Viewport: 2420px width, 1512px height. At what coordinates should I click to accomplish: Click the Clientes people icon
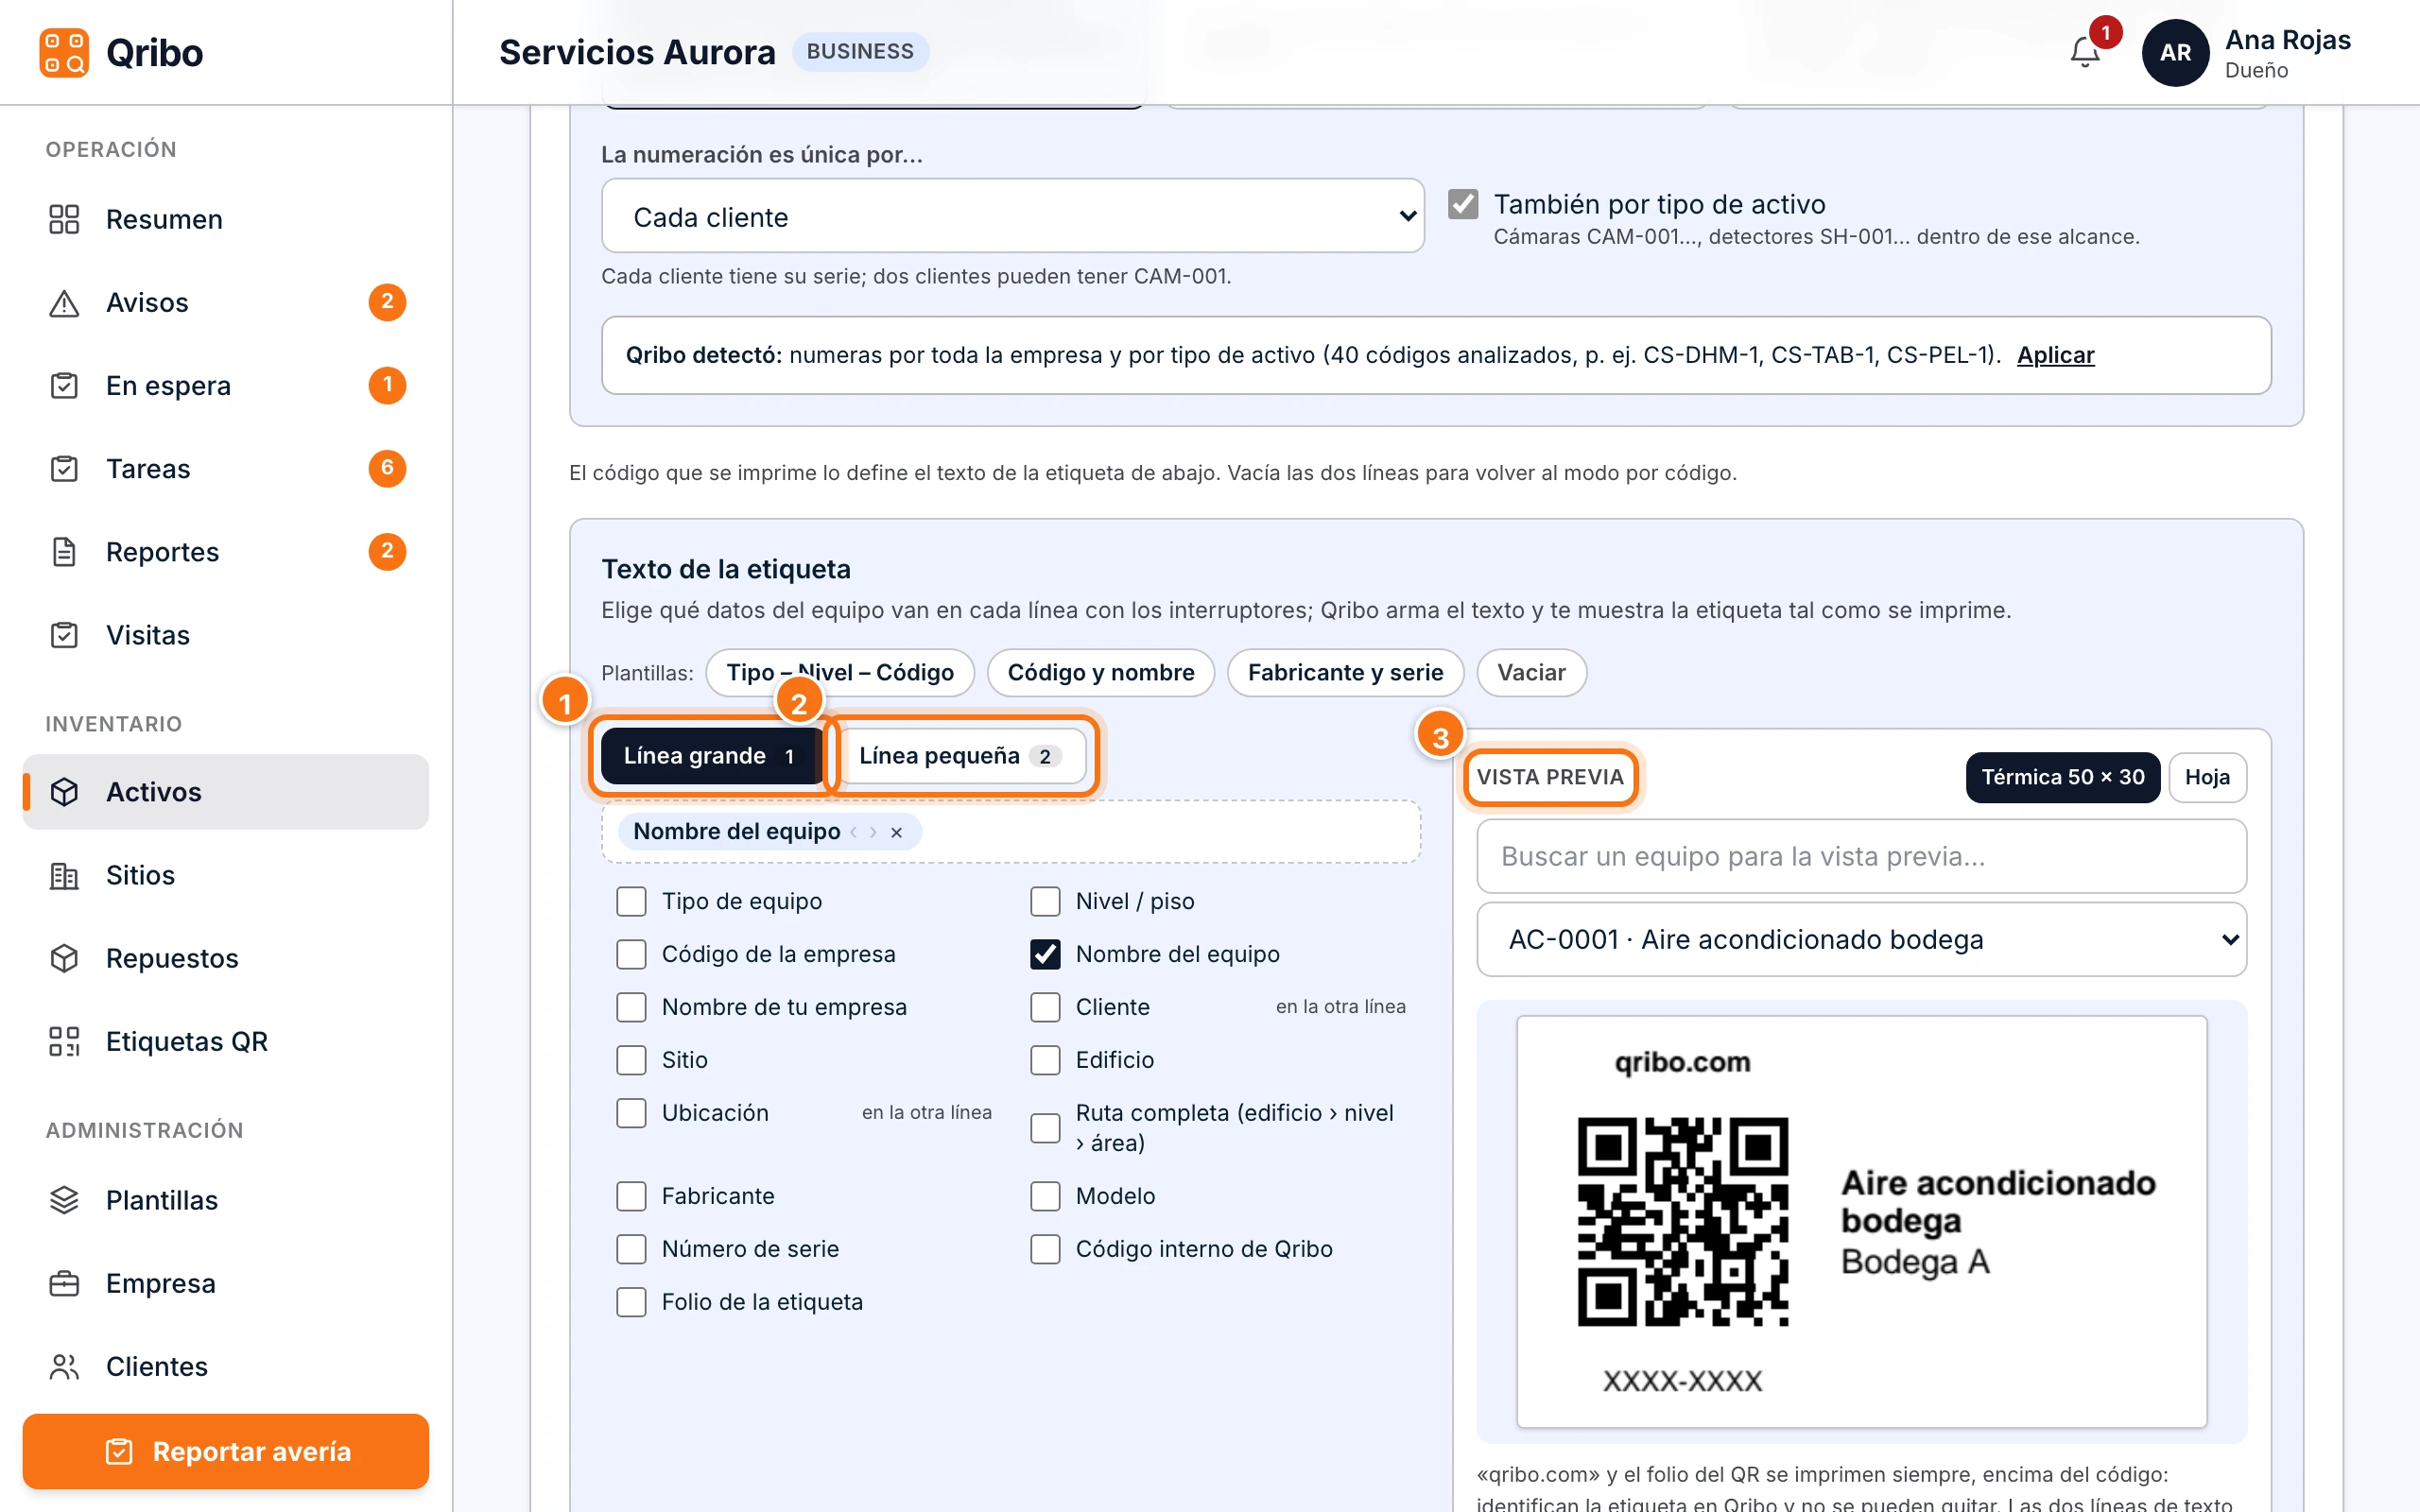[x=64, y=1366]
